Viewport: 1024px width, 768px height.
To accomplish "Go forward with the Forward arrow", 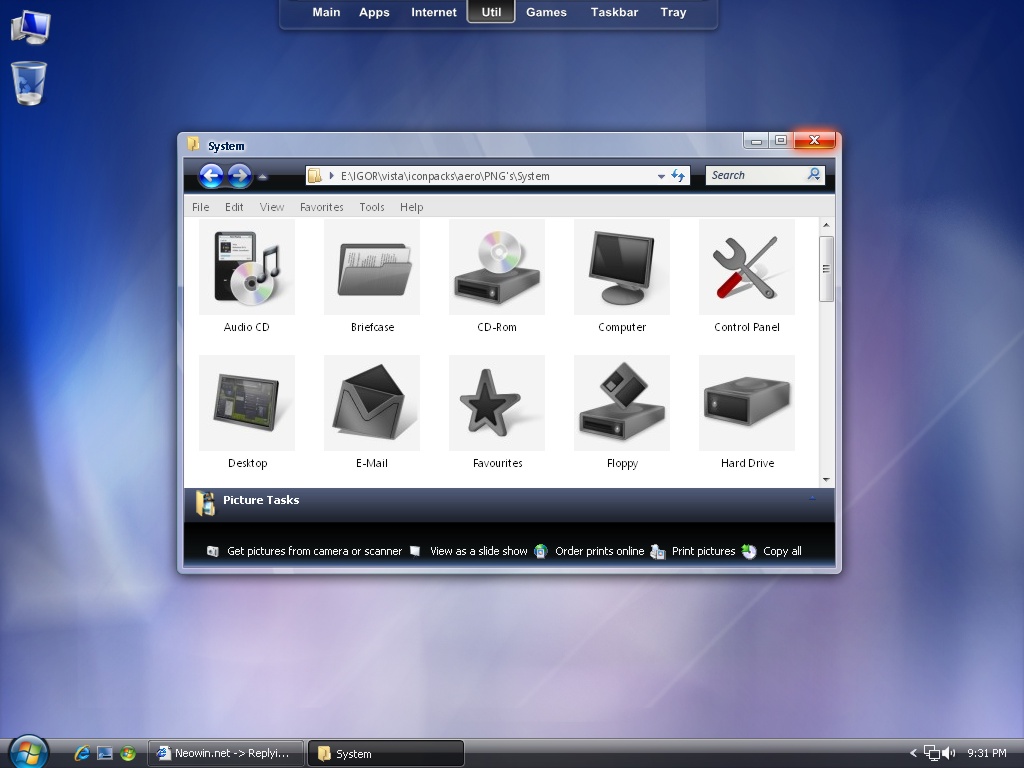I will click(x=240, y=175).
